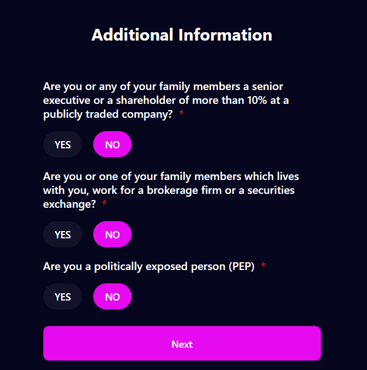This screenshot has width=367, height=370.
Task: Click the (PEP) abbreviation in third question
Action: tap(242, 267)
